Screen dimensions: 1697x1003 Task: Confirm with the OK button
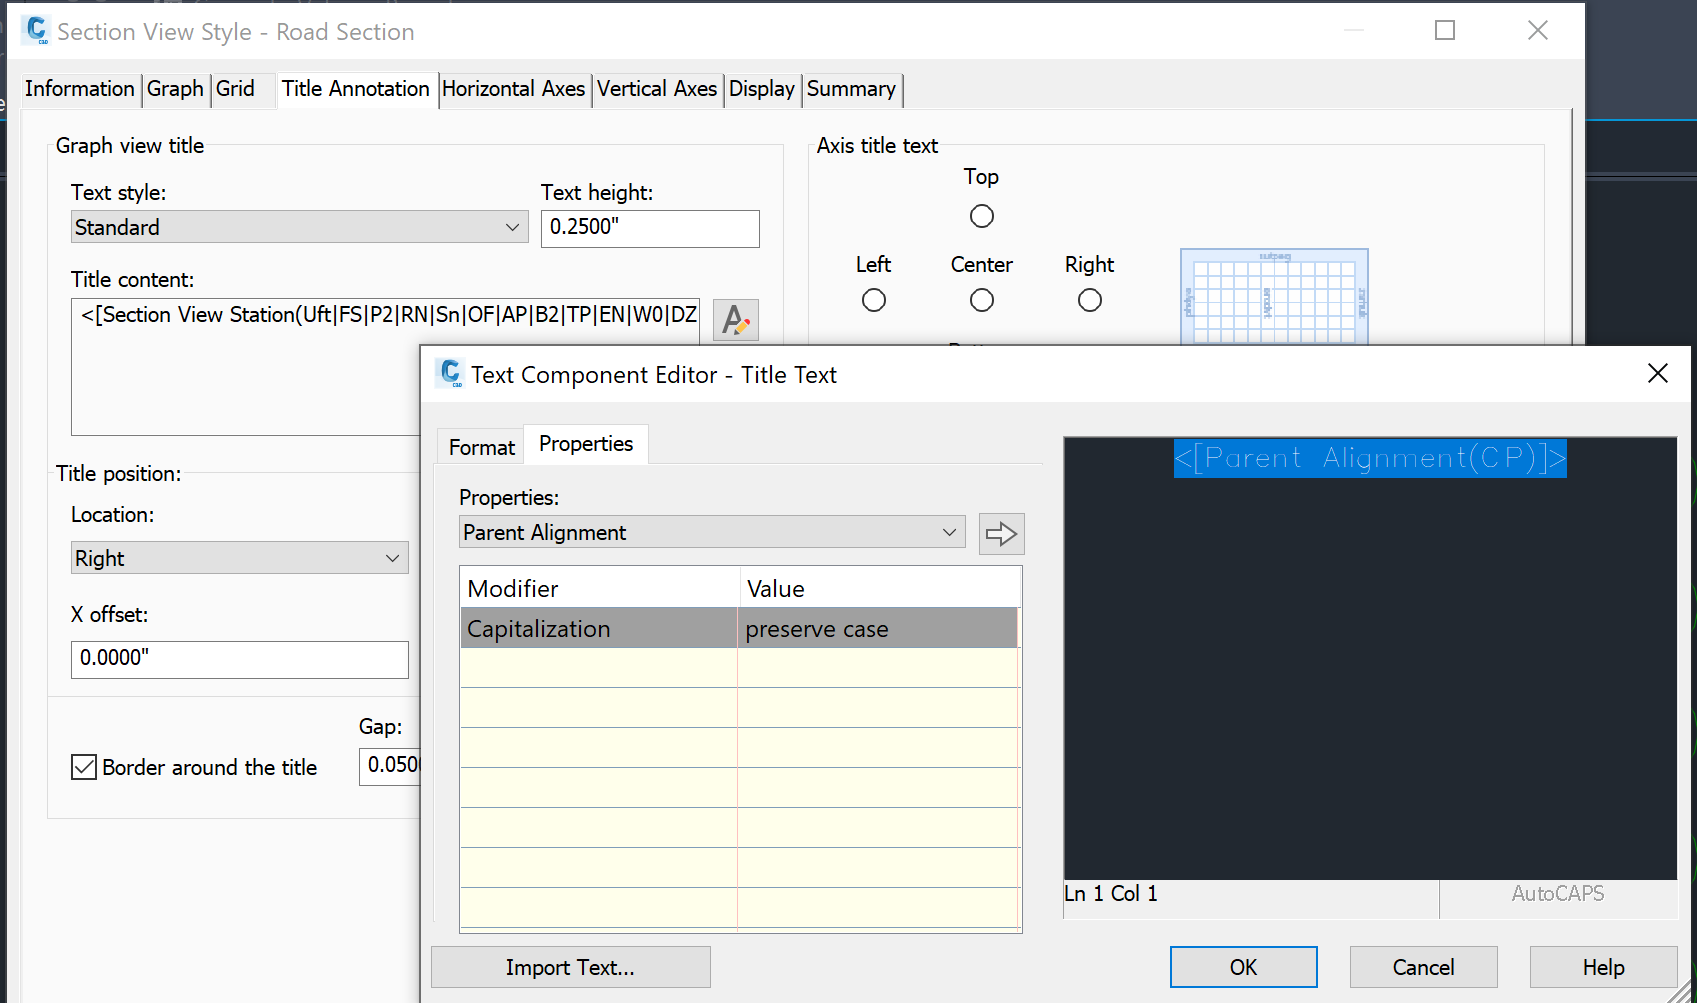(1243, 966)
